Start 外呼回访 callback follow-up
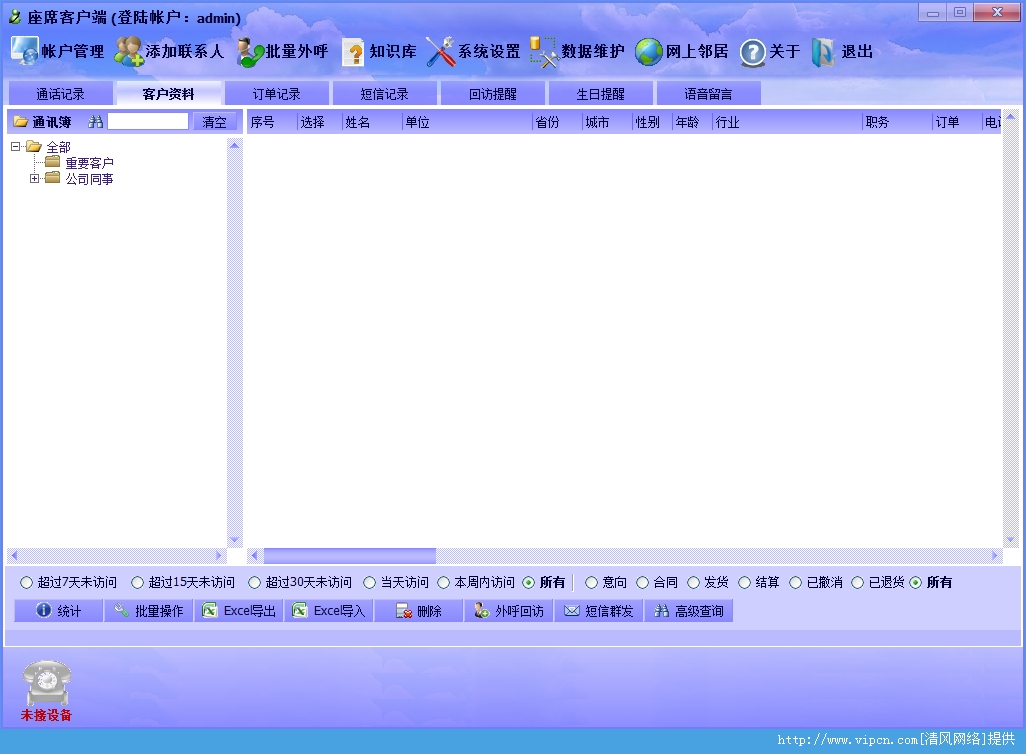1026x754 pixels. click(509, 611)
